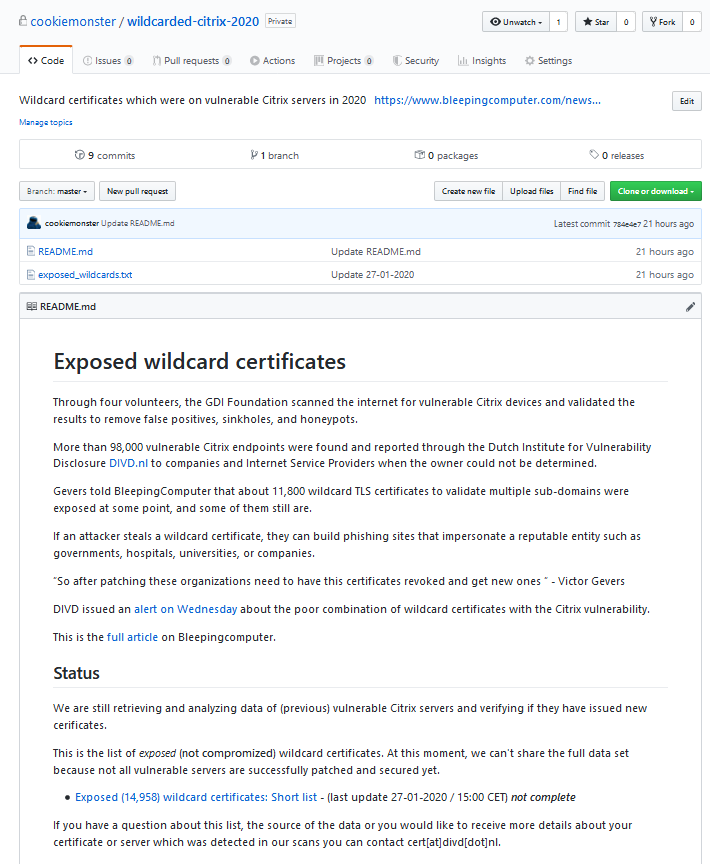The image size is (710, 864).
Task: Click the Pull requests tab icon
Action: pyautogui.click(x=157, y=61)
